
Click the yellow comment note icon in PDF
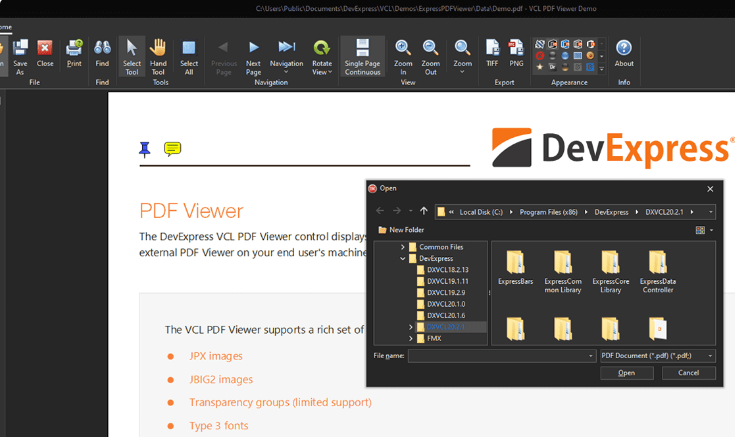click(172, 149)
